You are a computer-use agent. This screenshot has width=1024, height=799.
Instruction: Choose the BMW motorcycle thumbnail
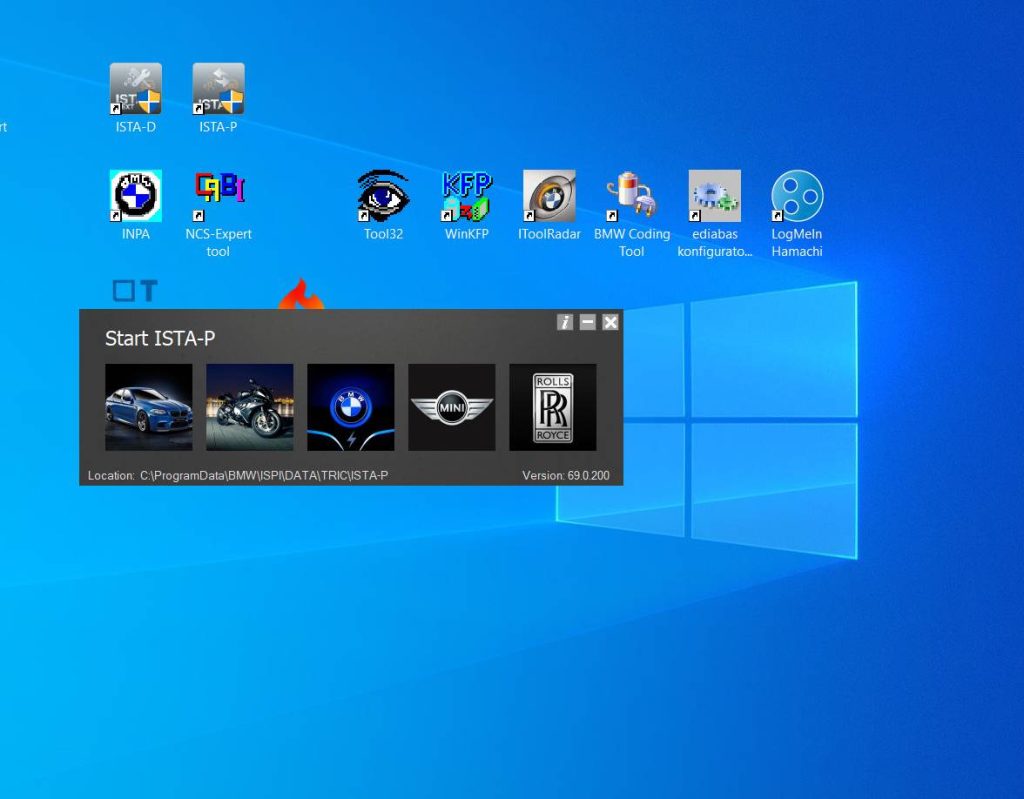click(249, 407)
